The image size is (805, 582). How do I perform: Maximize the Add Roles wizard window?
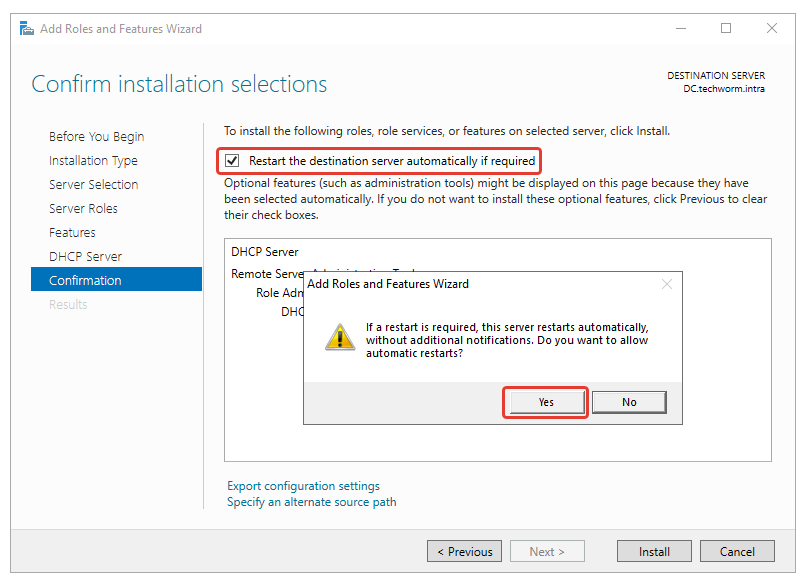tap(726, 29)
